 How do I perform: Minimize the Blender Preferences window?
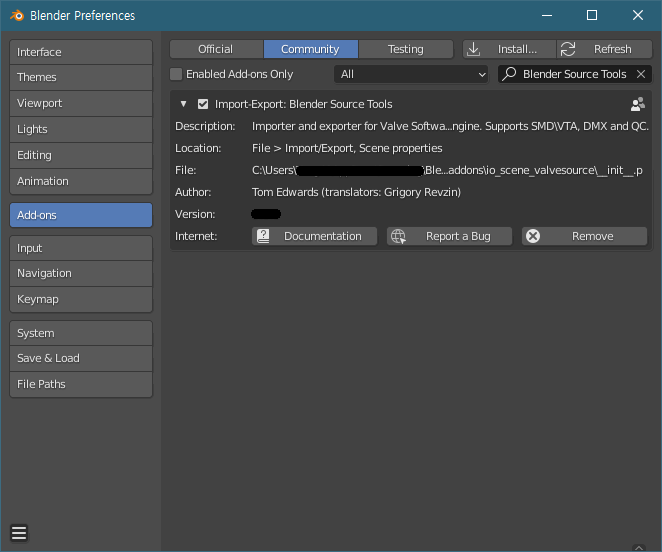pos(547,16)
